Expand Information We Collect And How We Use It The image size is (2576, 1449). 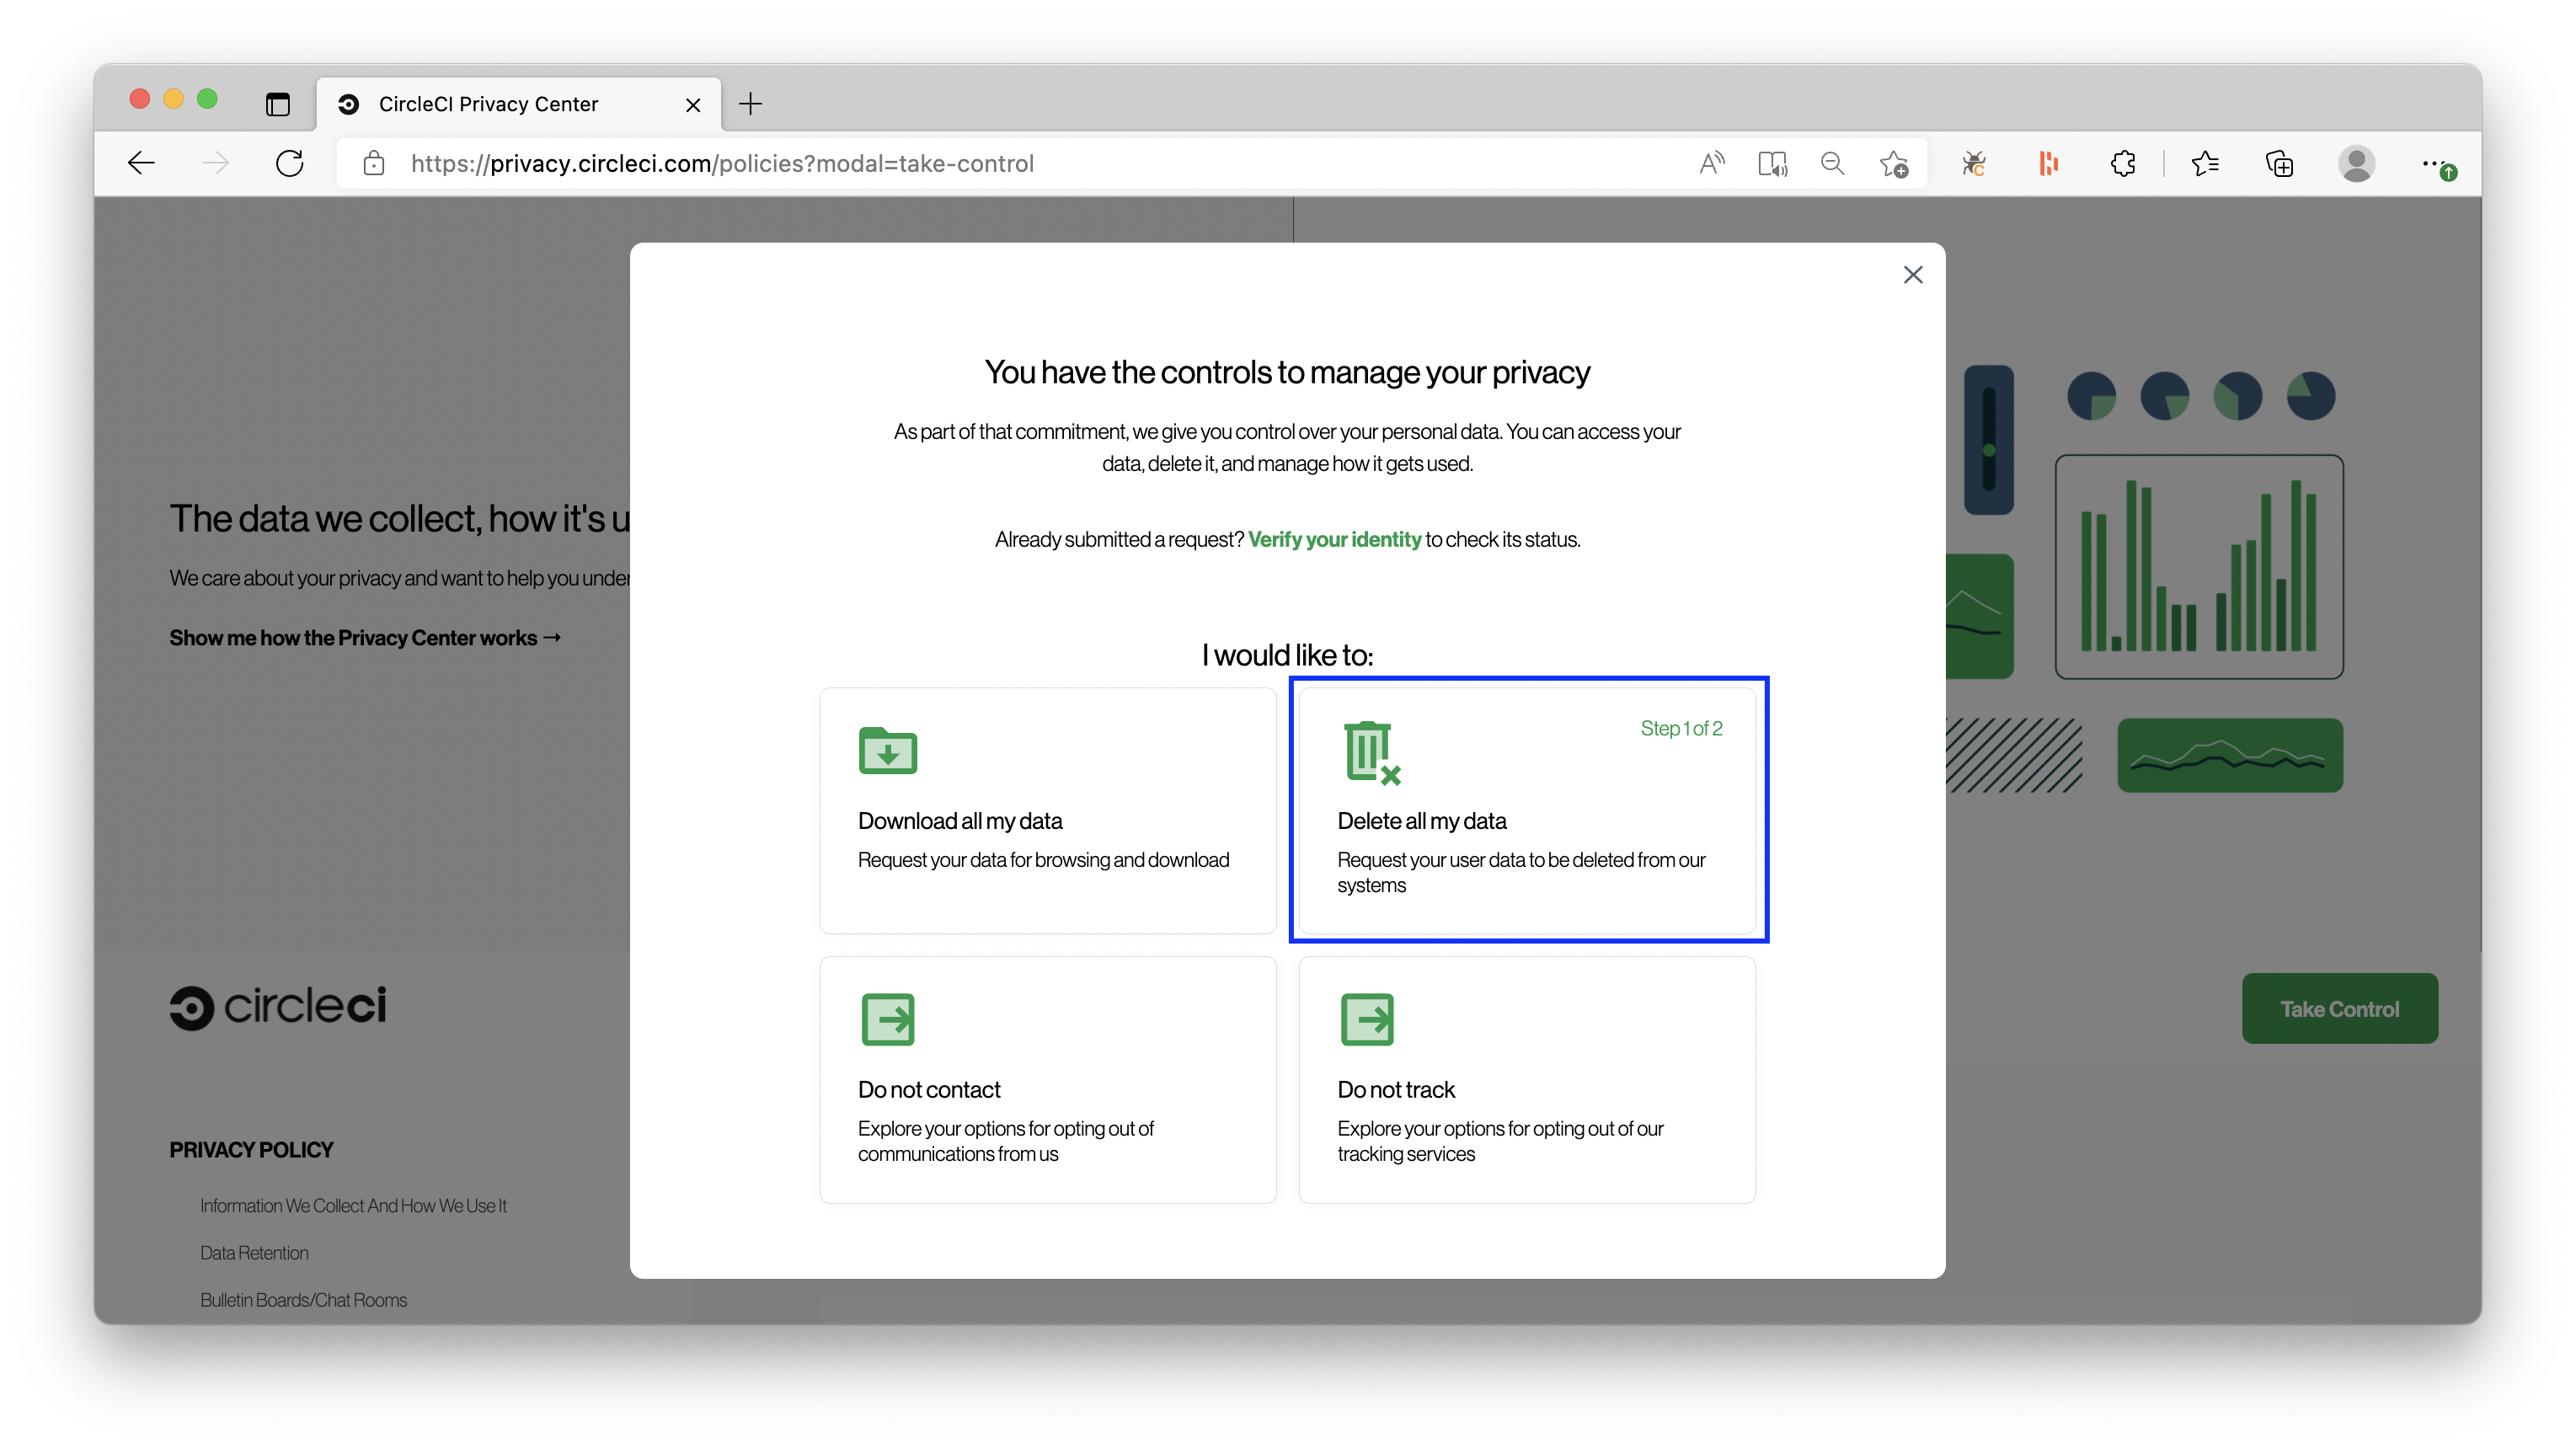pos(354,1205)
